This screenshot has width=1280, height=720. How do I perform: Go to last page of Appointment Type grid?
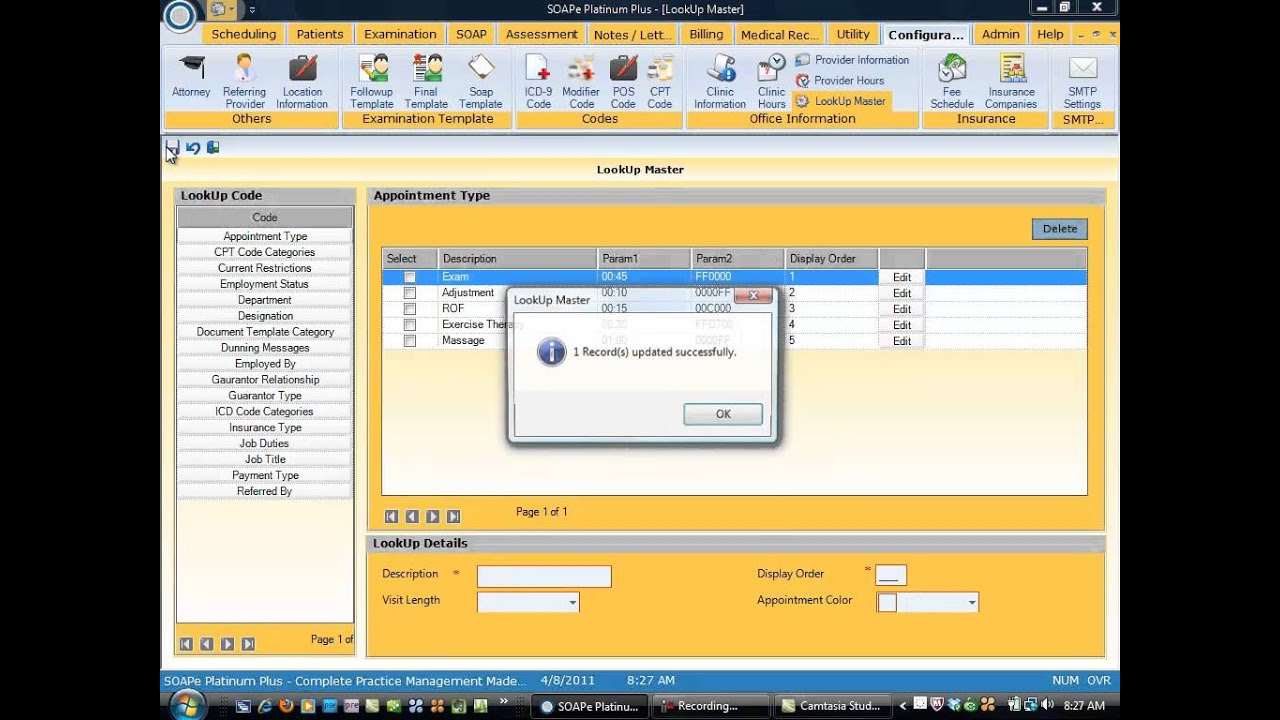pyautogui.click(x=453, y=517)
